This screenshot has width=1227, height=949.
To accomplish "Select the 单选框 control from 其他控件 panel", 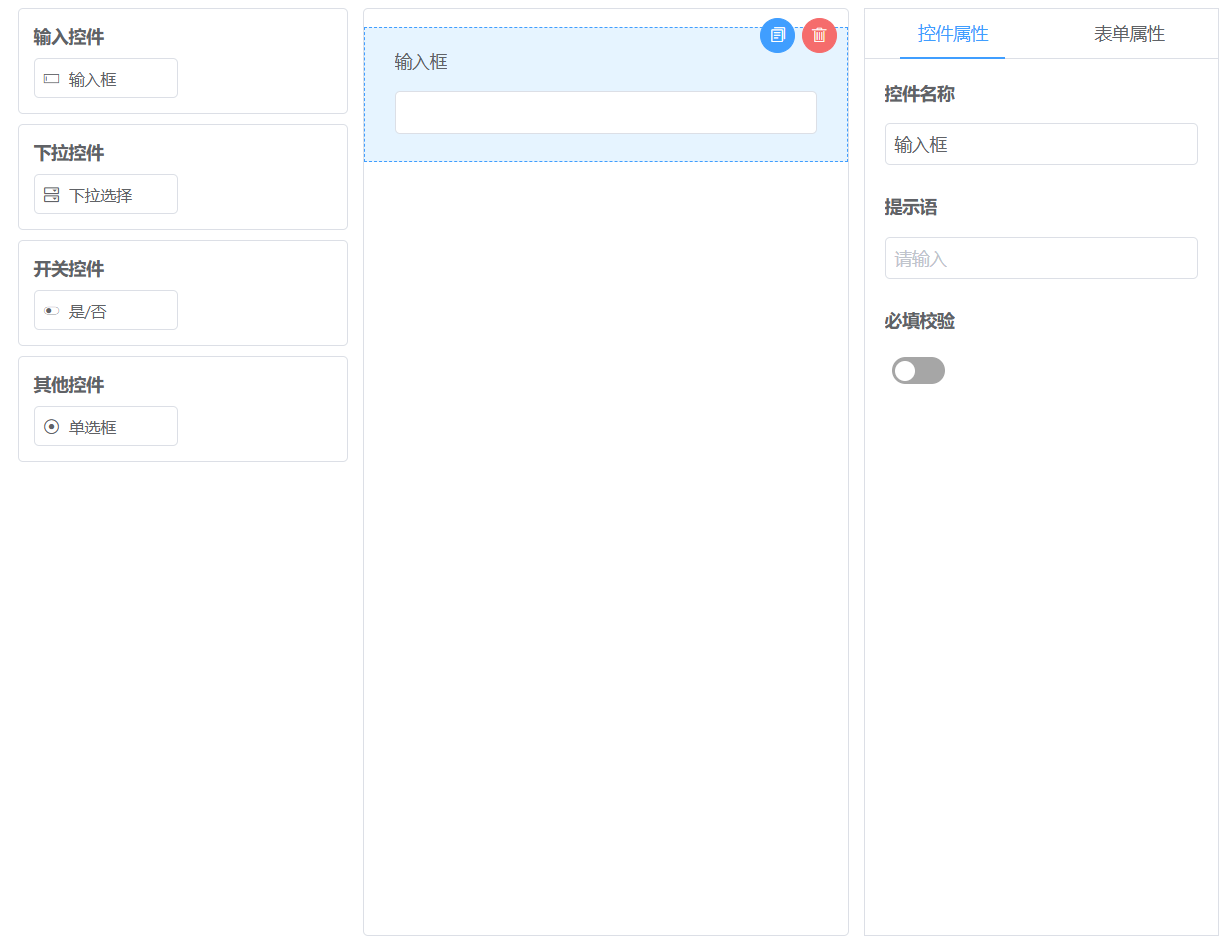I will pyautogui.click(x=105, y=426).
